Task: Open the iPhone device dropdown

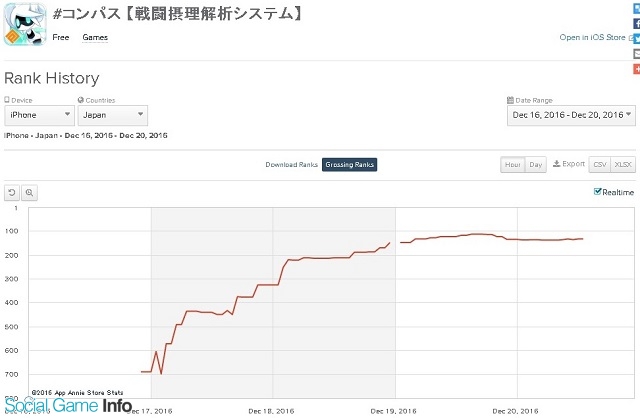Action: pyautogui.click(x=40, y=115)
